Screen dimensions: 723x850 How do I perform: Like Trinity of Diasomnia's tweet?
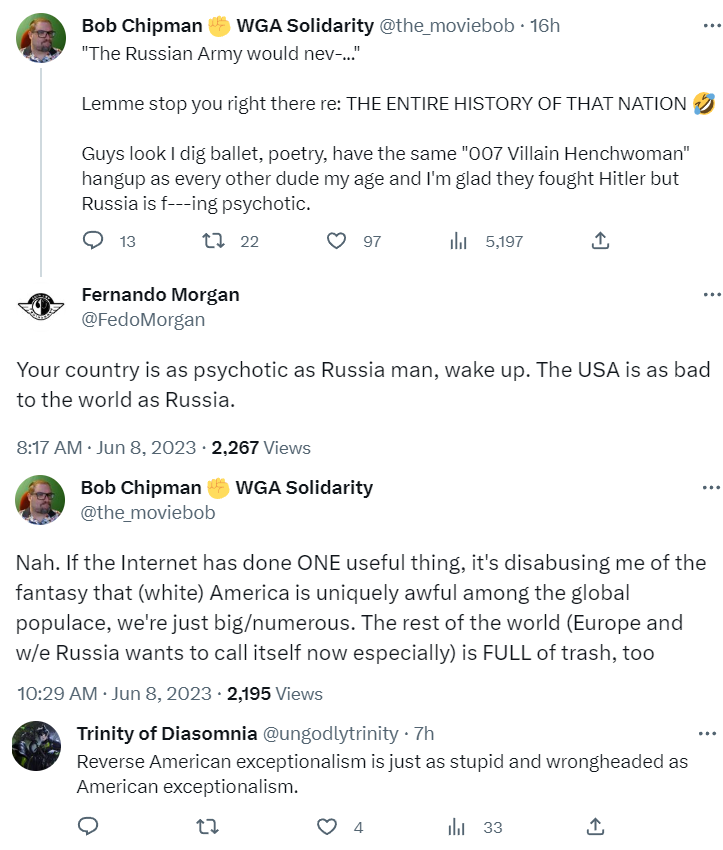click(x=327, y=826)
